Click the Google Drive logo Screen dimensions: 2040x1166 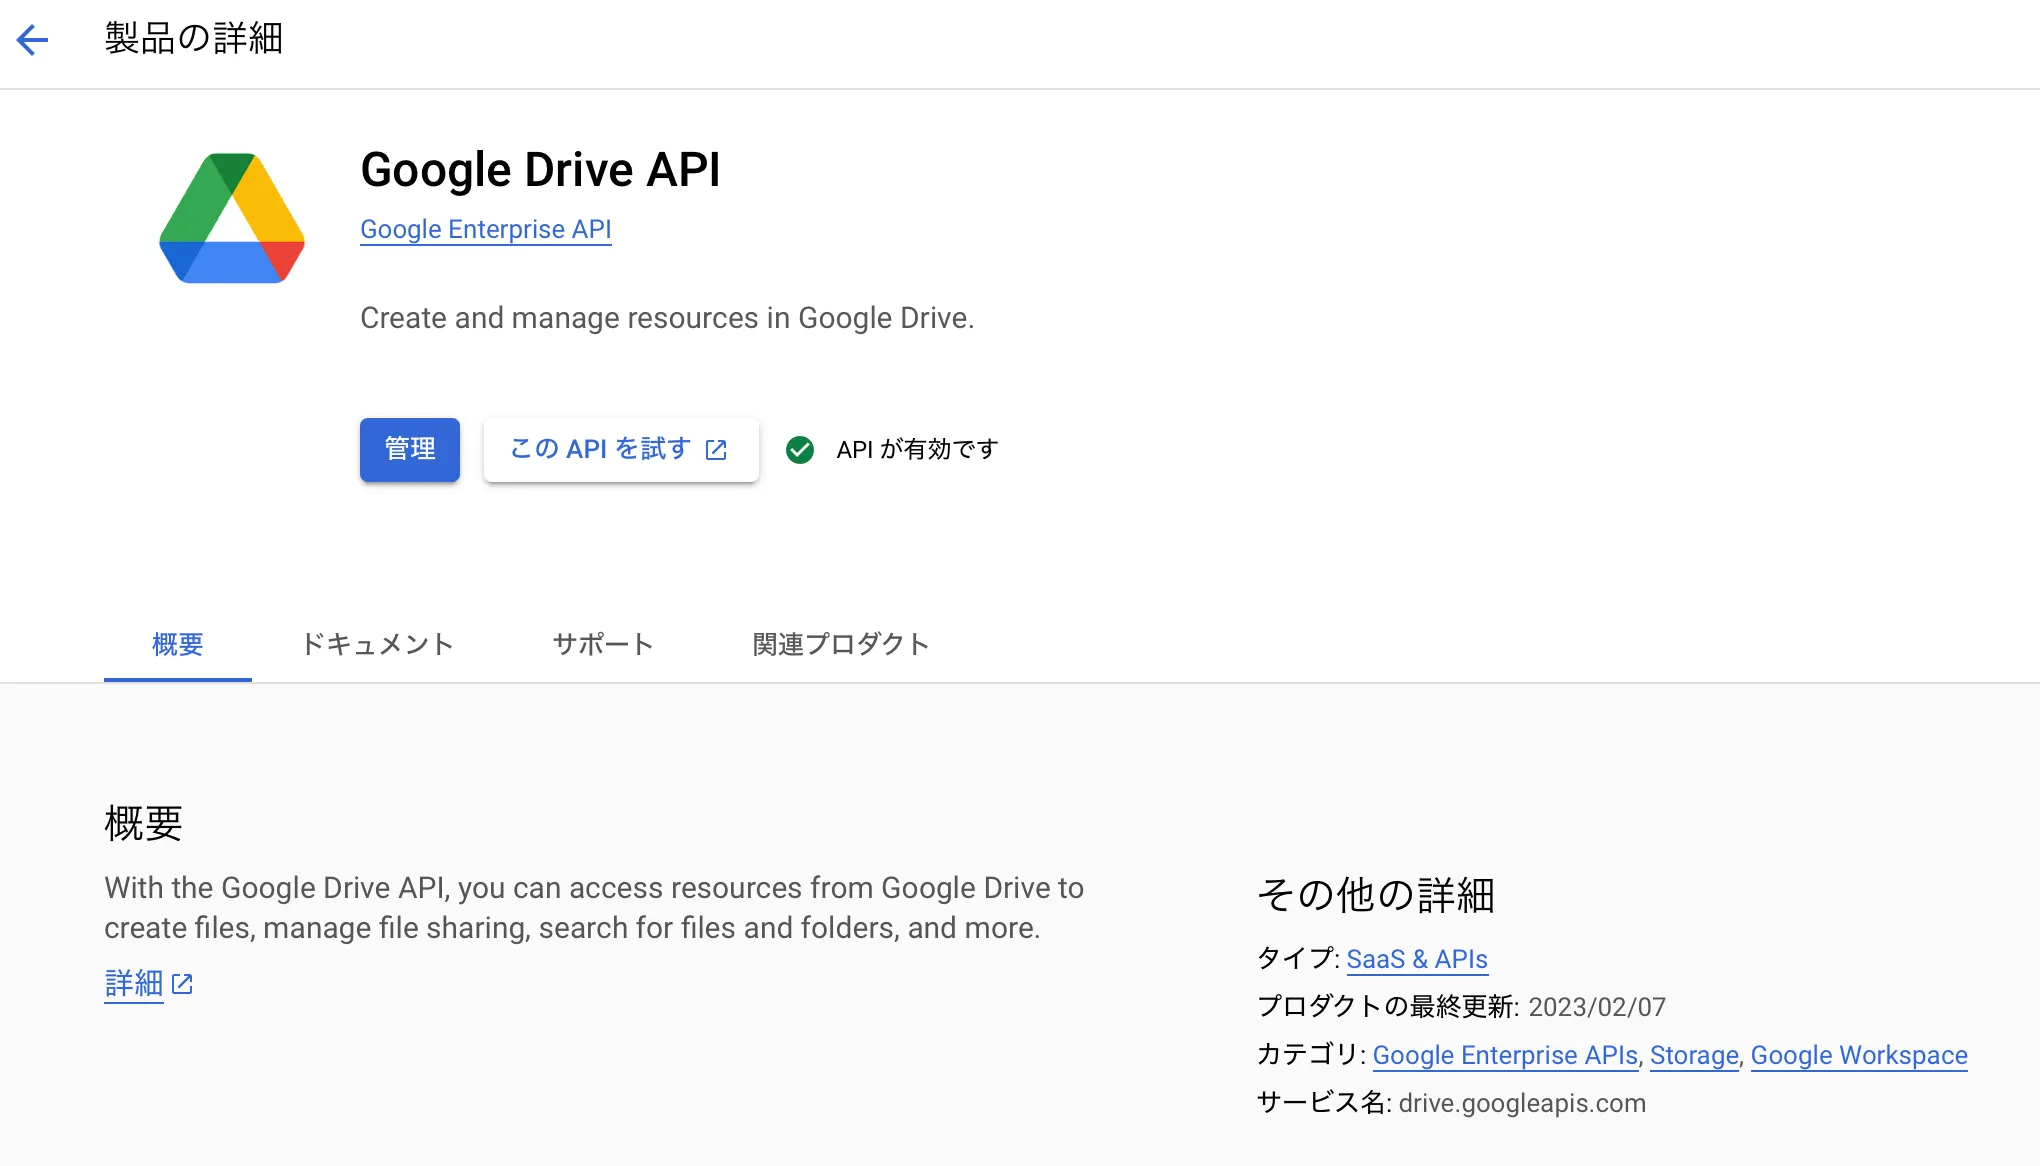point(232,218)
